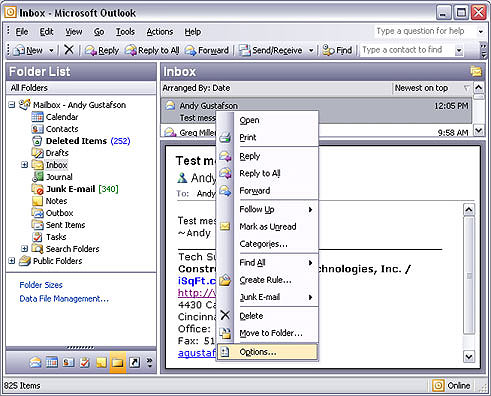The image size is (491, 396).
Task: Open the Junk E-mail folder
Action: pyautogui.click(x=75, y=189)
